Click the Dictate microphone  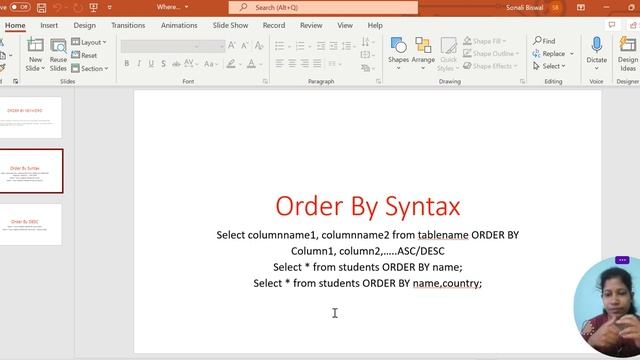pyautogui.click(x=597, y=53)
